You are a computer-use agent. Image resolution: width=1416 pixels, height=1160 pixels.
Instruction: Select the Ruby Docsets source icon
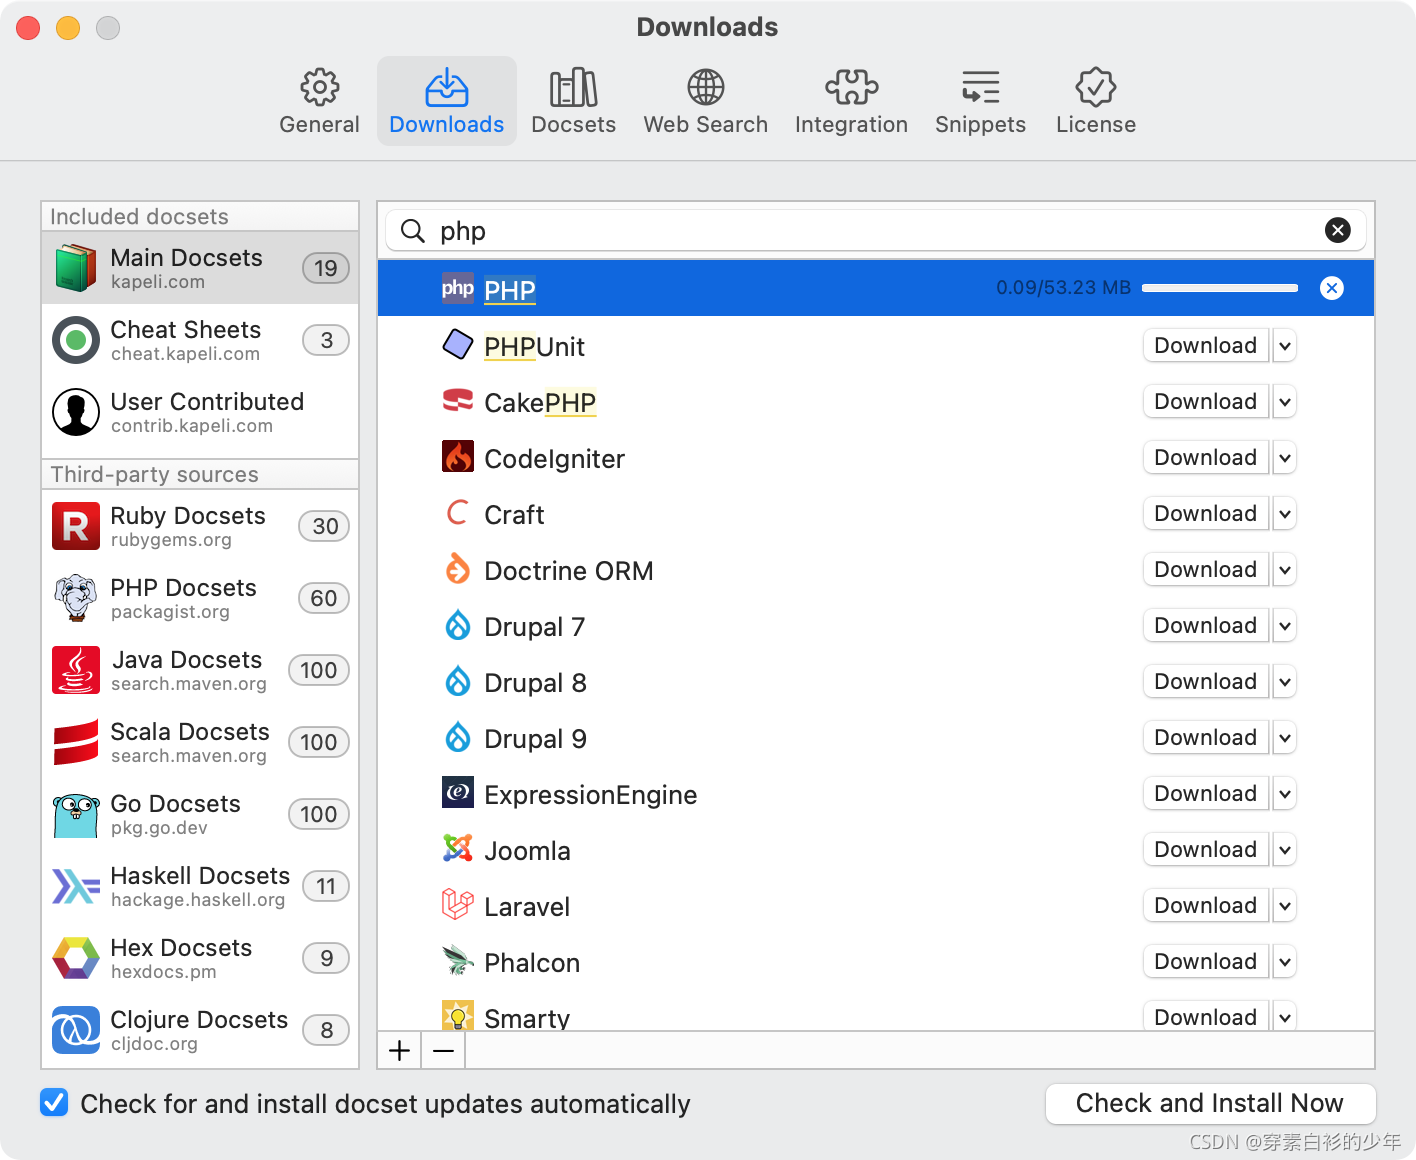coord(75,526)
